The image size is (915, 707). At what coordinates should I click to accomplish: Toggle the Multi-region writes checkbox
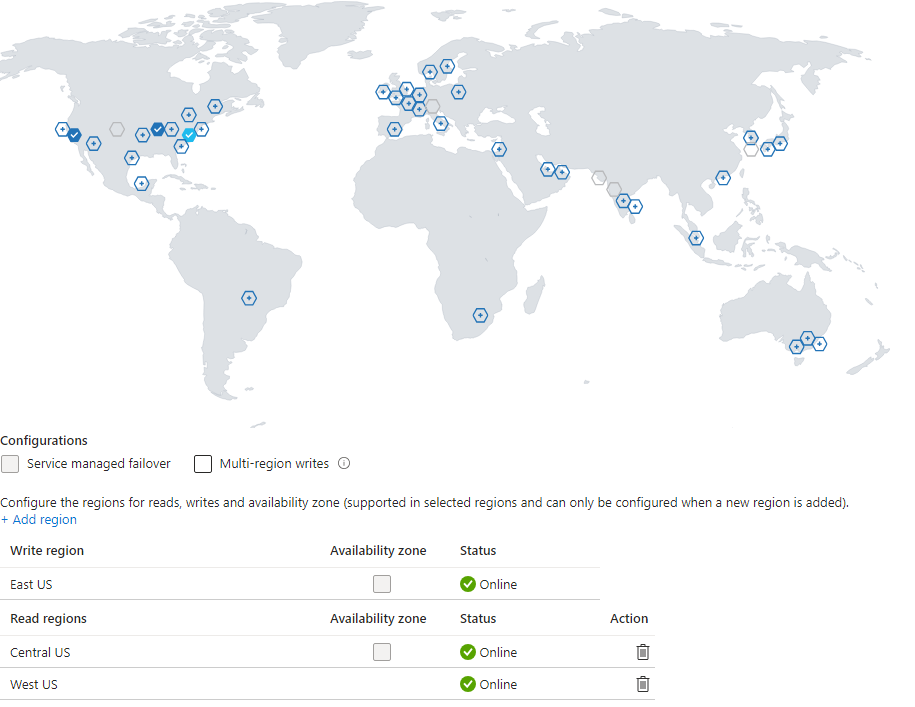point(203,464)
